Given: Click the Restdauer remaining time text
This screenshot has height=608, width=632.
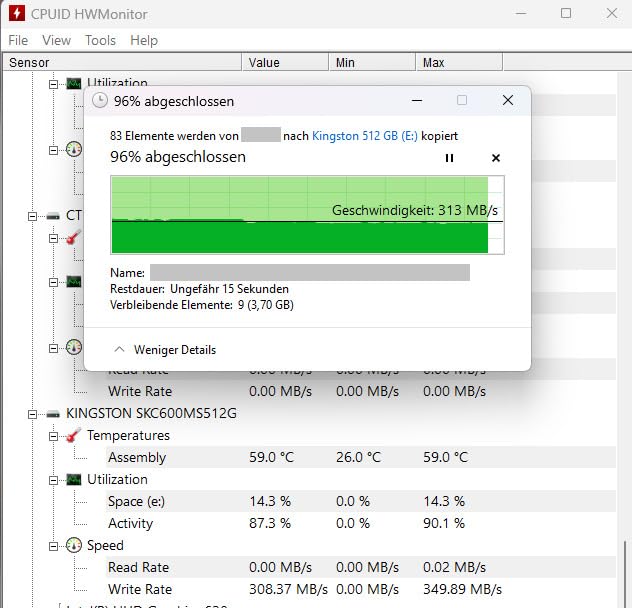Looking at the screenshot, I should [x=199, y=289].
